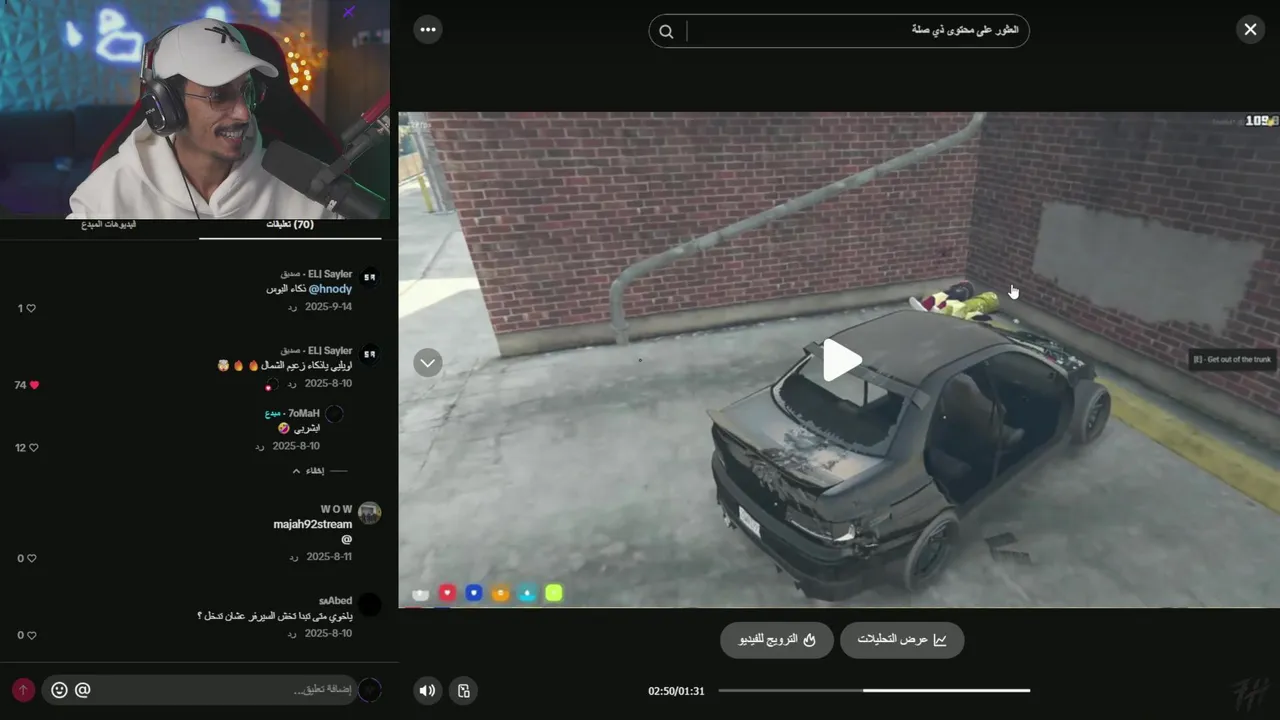The width and height of the screenshot is (1280, 720).
Task: Insert a mention with the @ icon
Action: click(83, 690)
